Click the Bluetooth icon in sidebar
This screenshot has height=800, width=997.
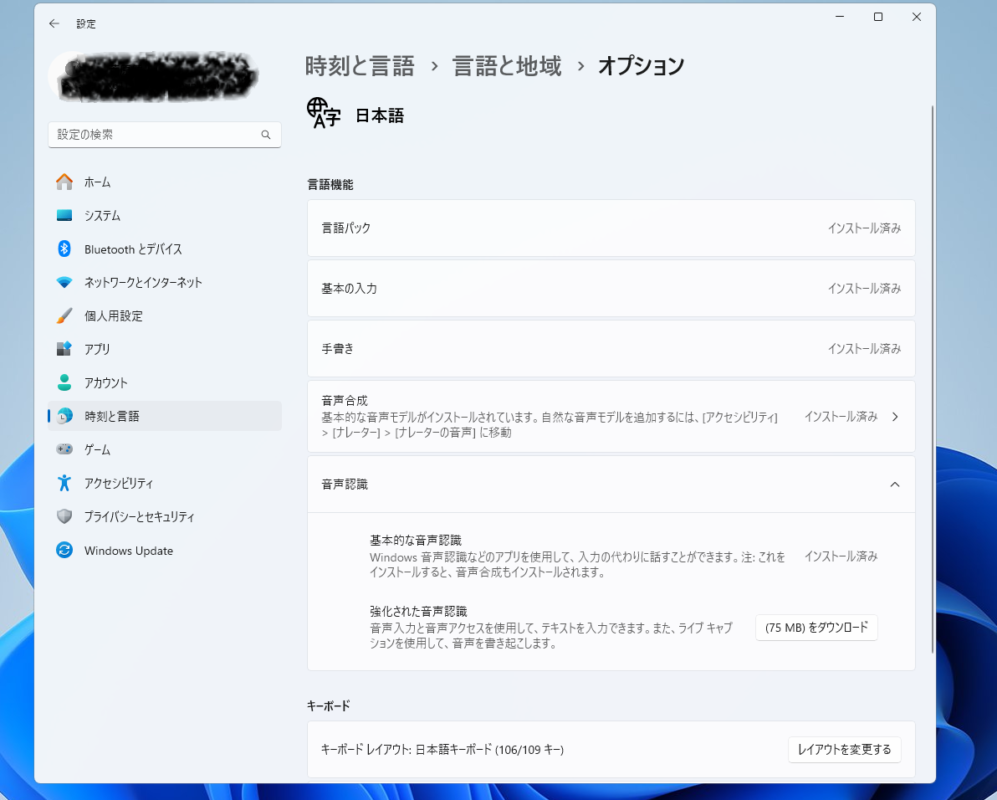[64, 249]
